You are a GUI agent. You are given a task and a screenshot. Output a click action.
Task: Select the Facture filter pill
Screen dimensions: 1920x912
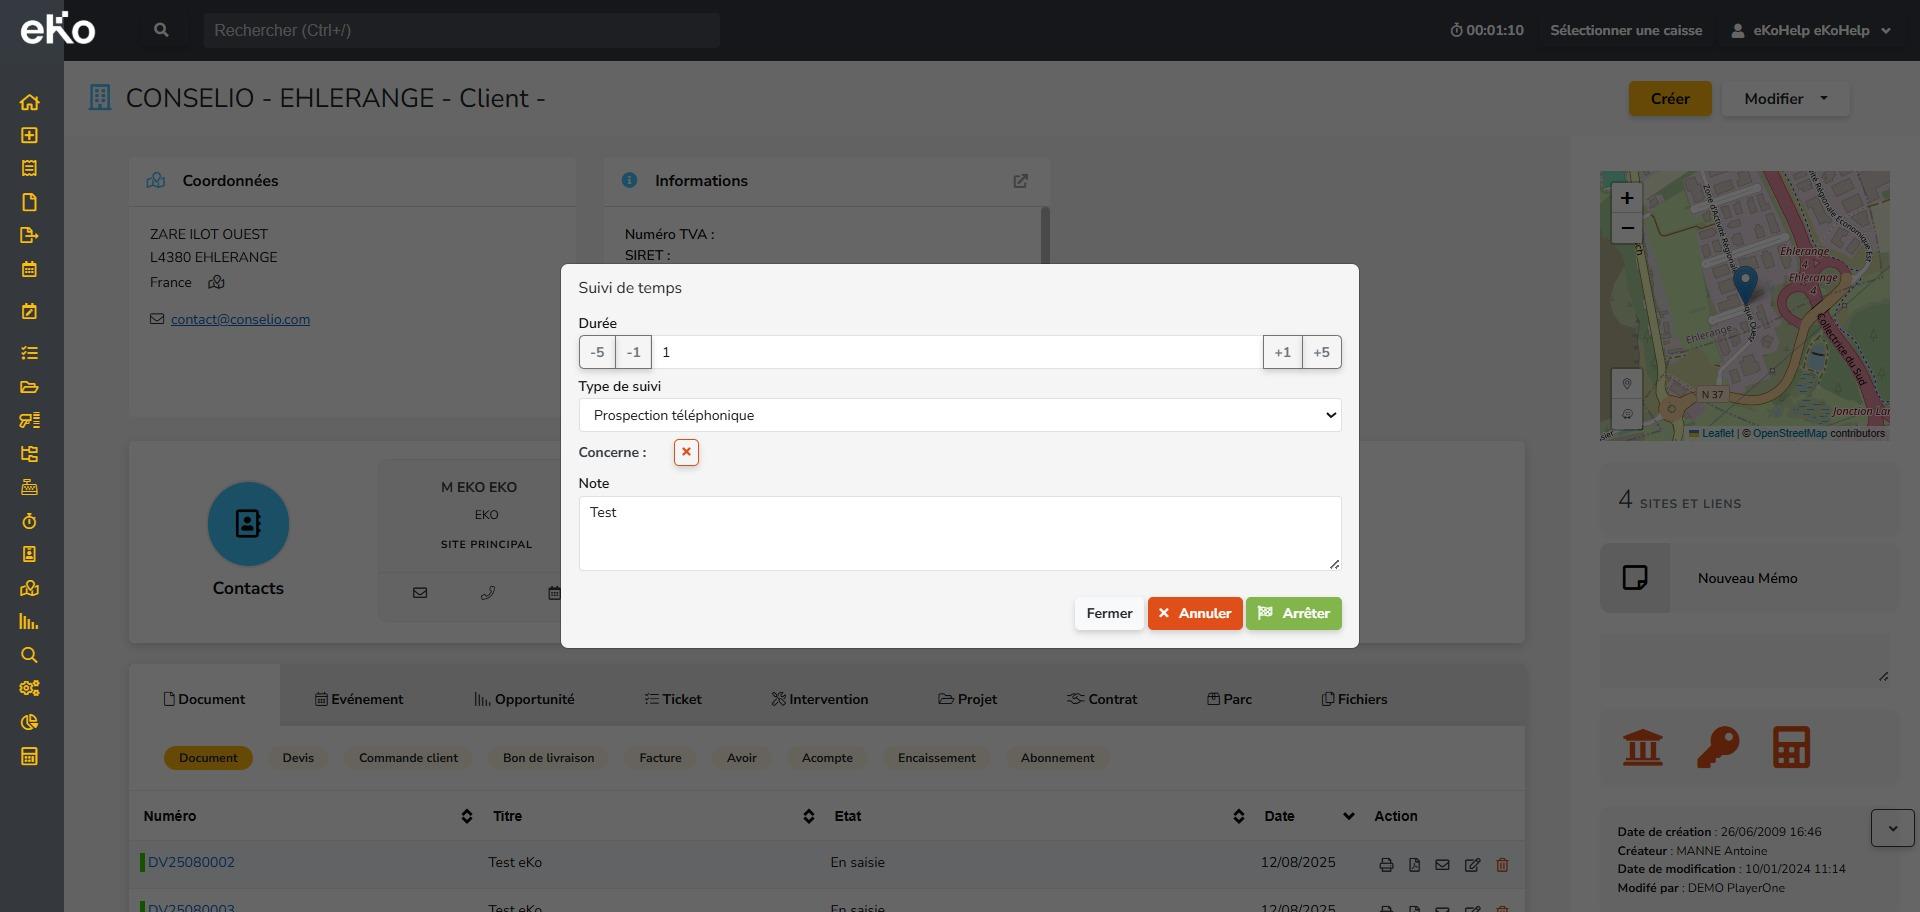(x=660, y=758)
